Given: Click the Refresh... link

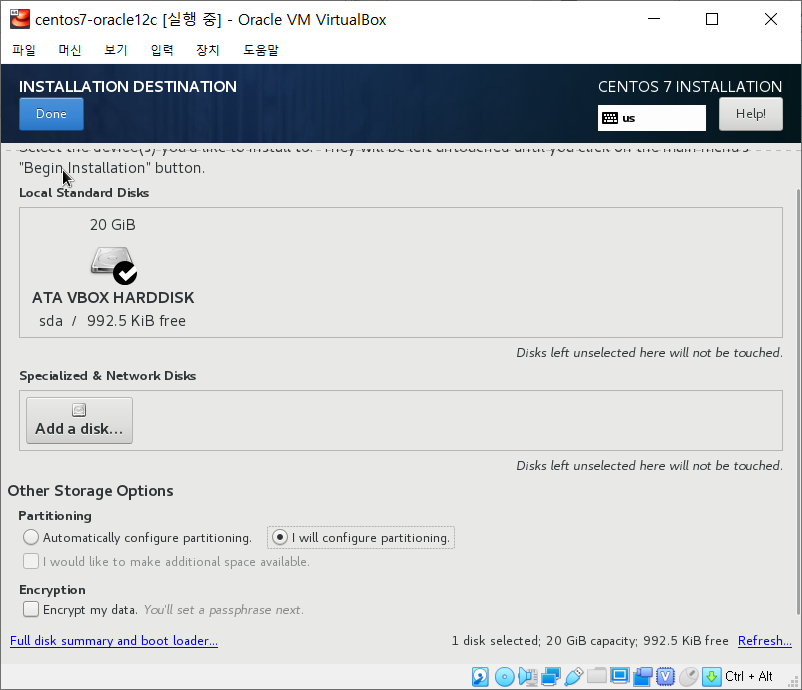Looking at the screenshot, I should (x=765, y=640).
